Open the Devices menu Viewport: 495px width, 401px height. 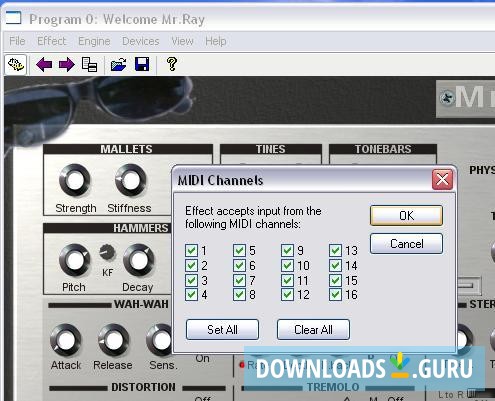pos(141,41)
